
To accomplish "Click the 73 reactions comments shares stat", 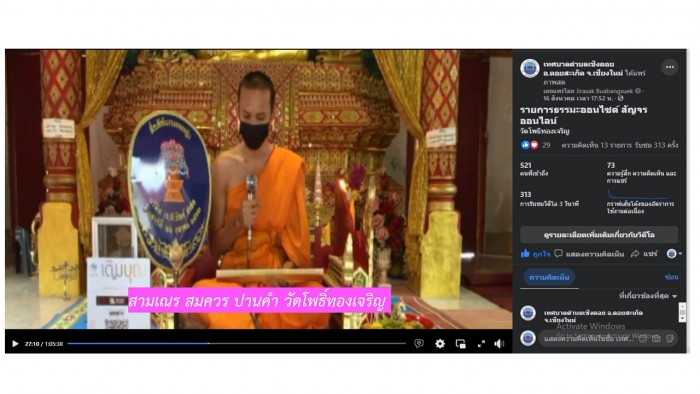I will (x=642, y=173).
